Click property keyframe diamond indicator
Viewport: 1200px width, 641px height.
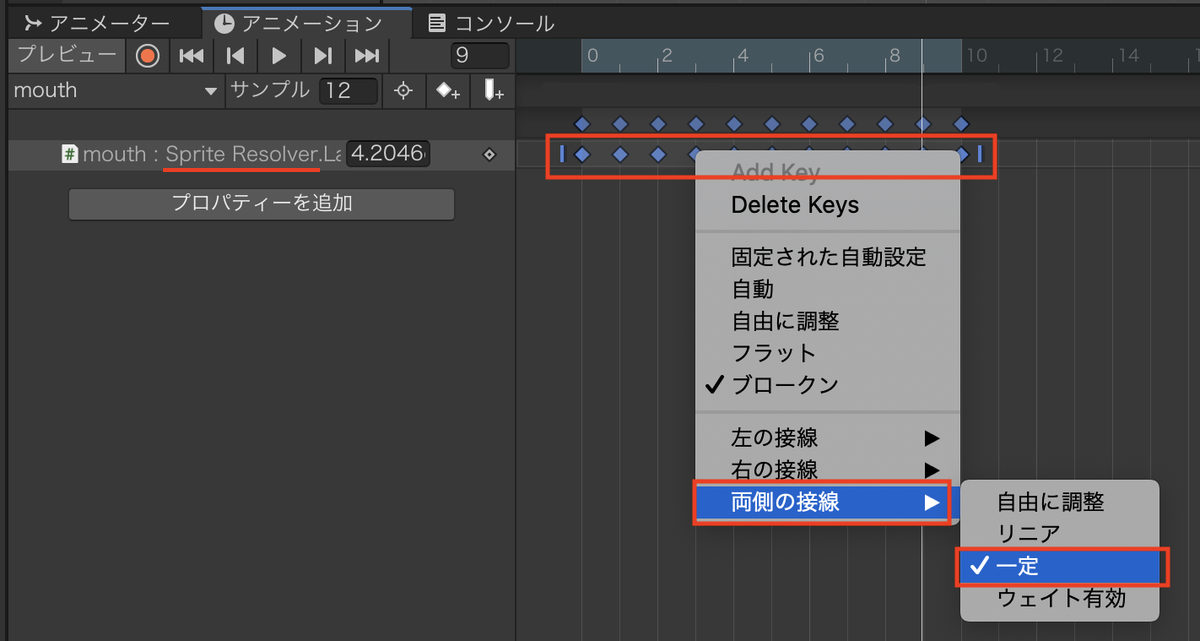click(x=489, y=155)
